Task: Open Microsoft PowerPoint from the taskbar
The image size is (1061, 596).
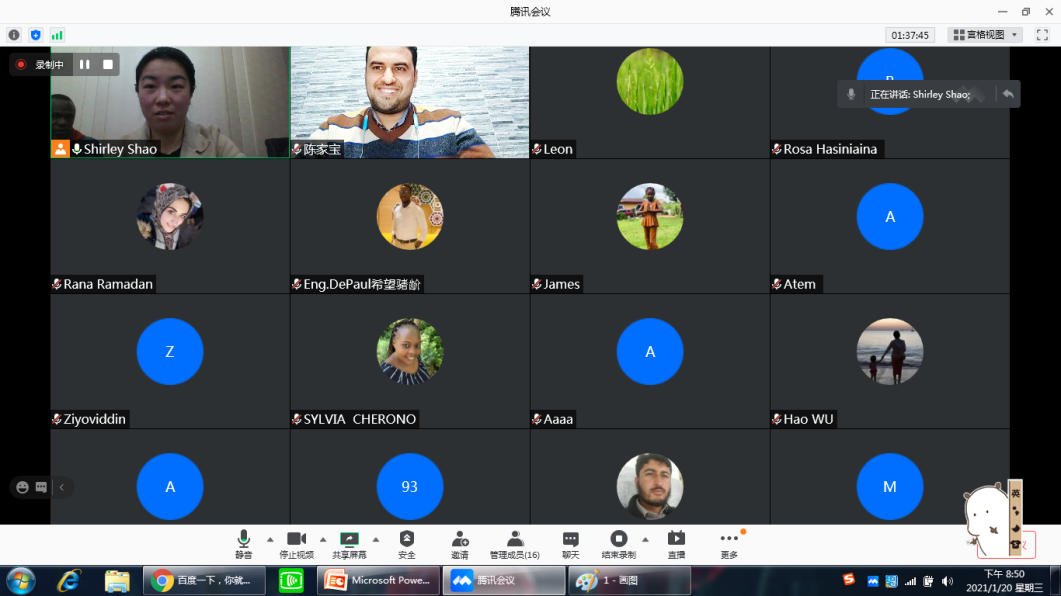Action: coord(380,580)
